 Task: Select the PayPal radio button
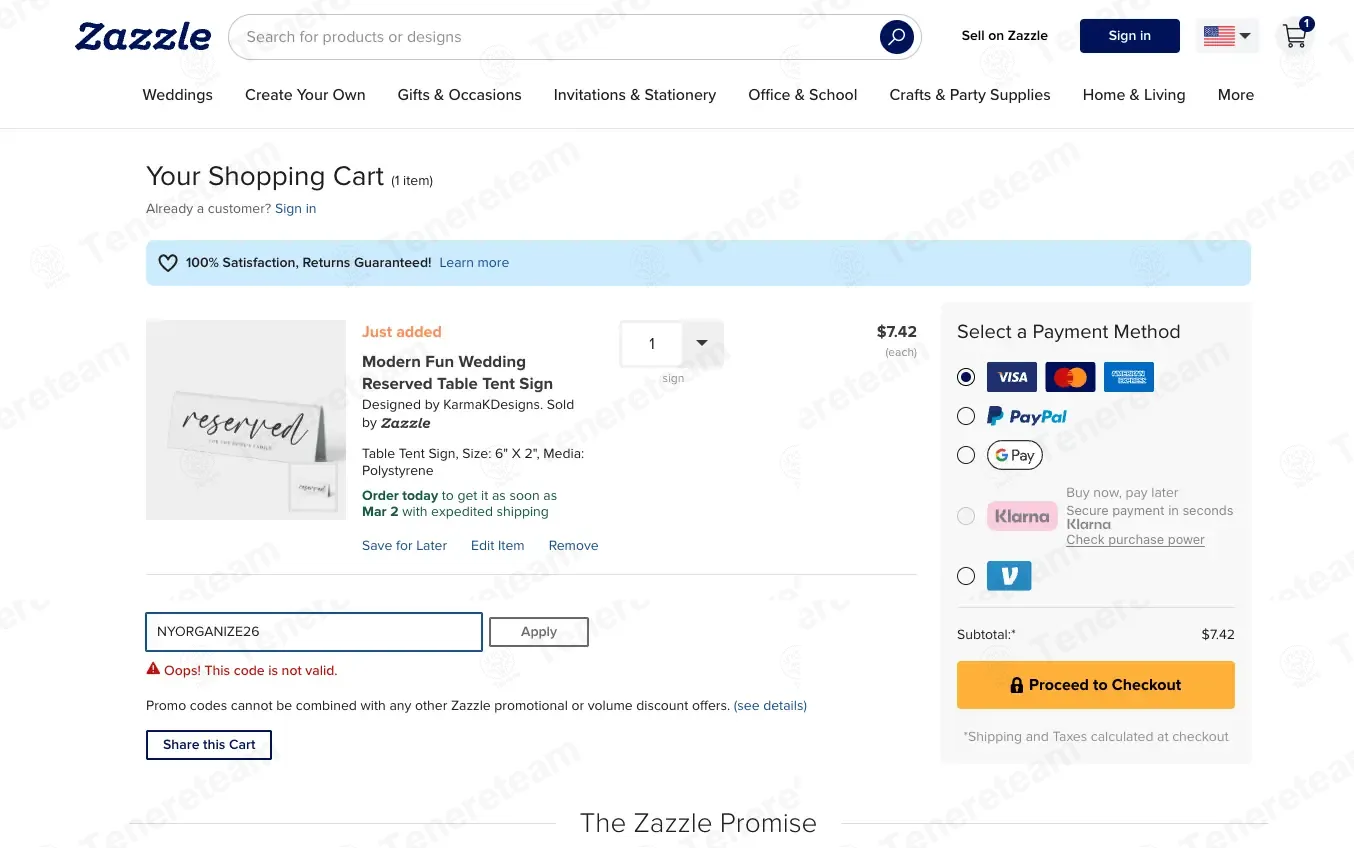966,416
